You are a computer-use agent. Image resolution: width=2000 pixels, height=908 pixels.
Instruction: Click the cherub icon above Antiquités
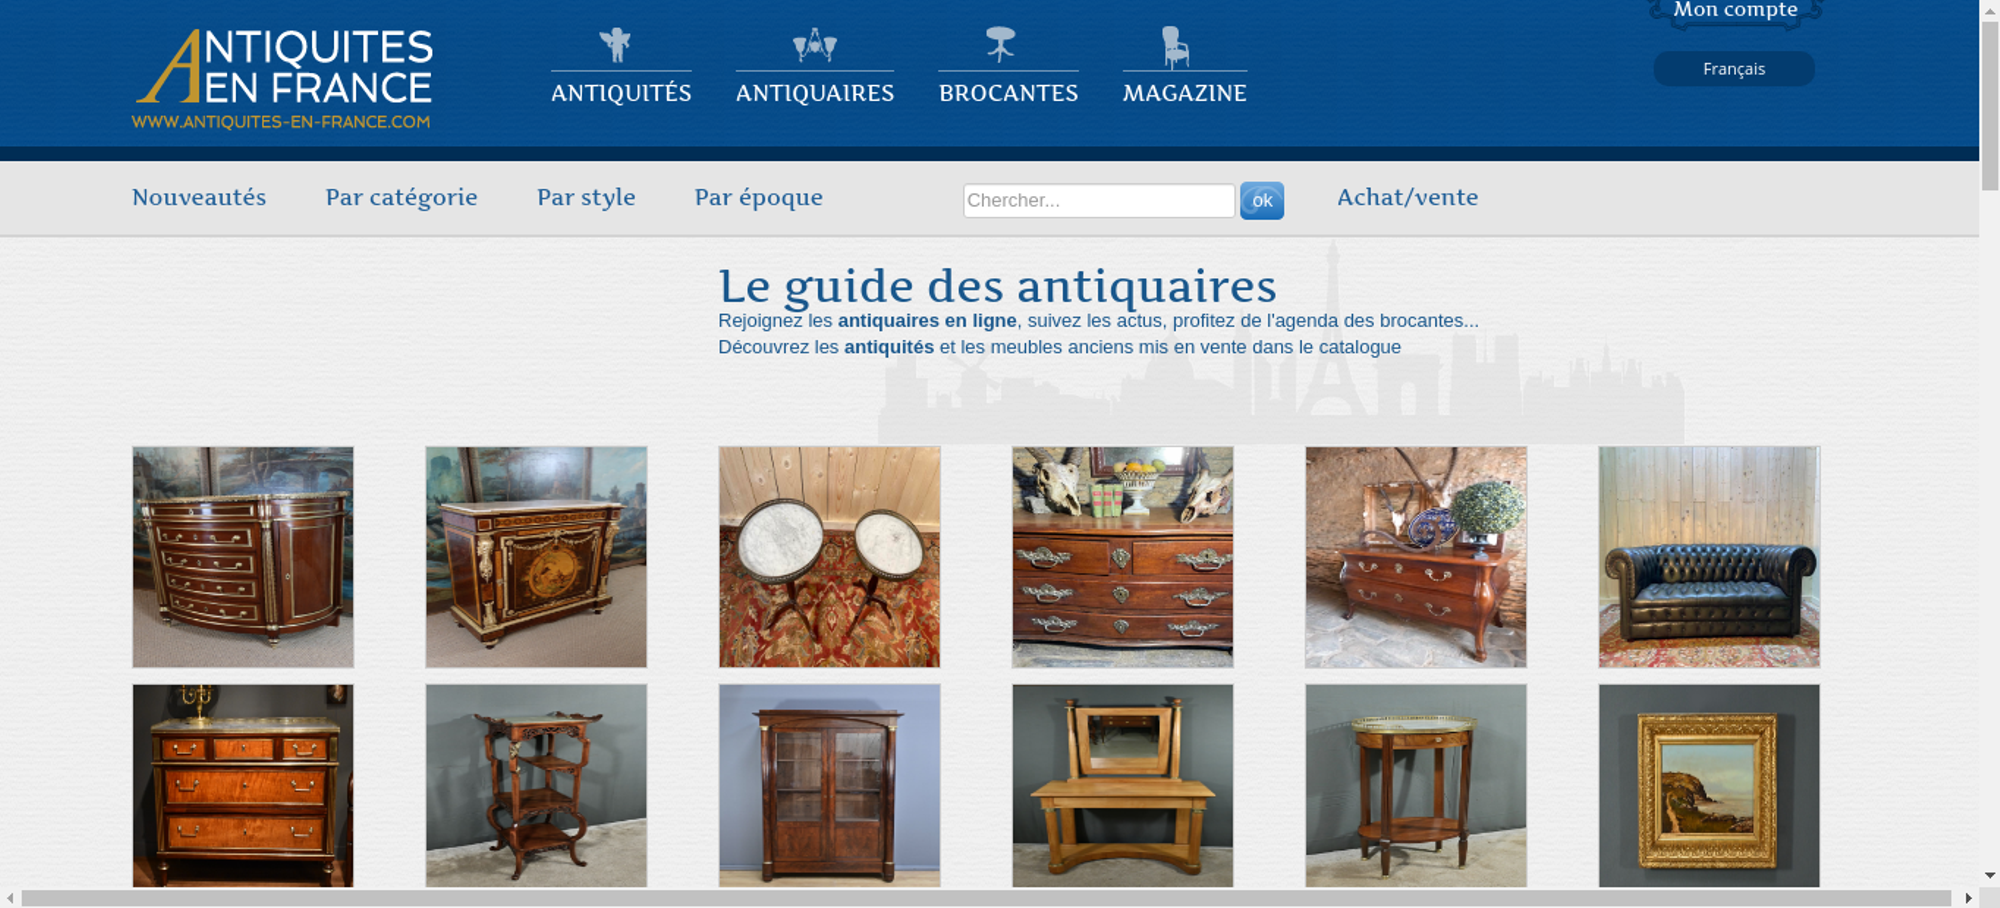click(615, 45)
